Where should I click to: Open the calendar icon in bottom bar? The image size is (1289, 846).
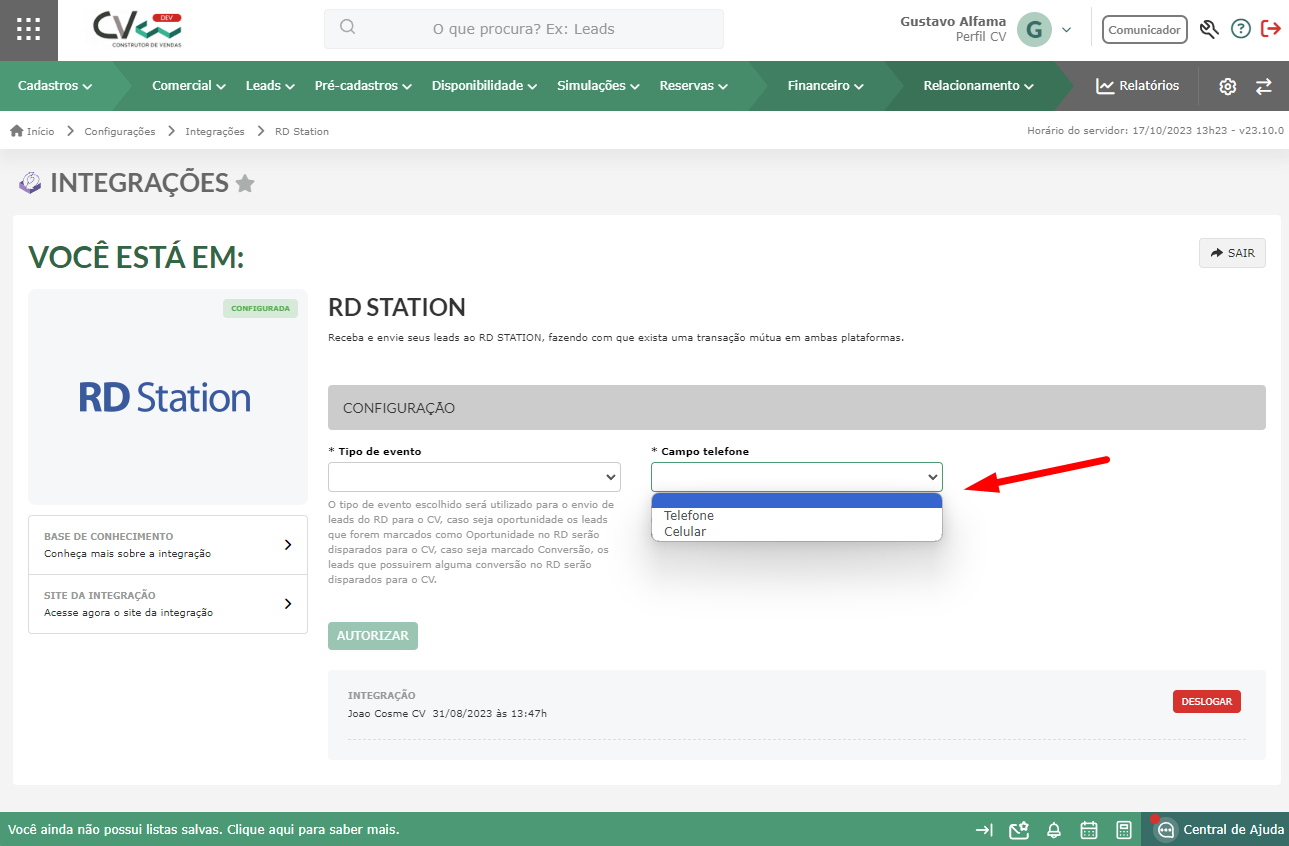(x=1089, y=830)
